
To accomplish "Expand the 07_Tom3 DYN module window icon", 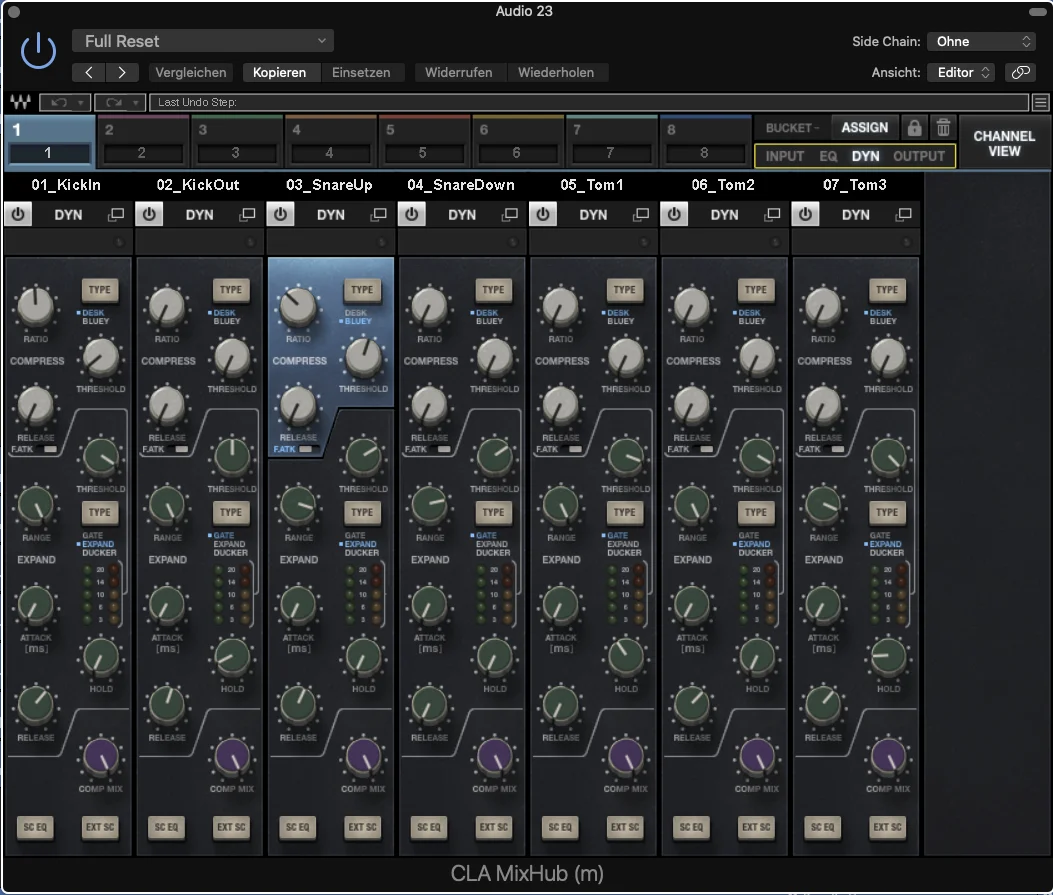I will click(904, 215).
